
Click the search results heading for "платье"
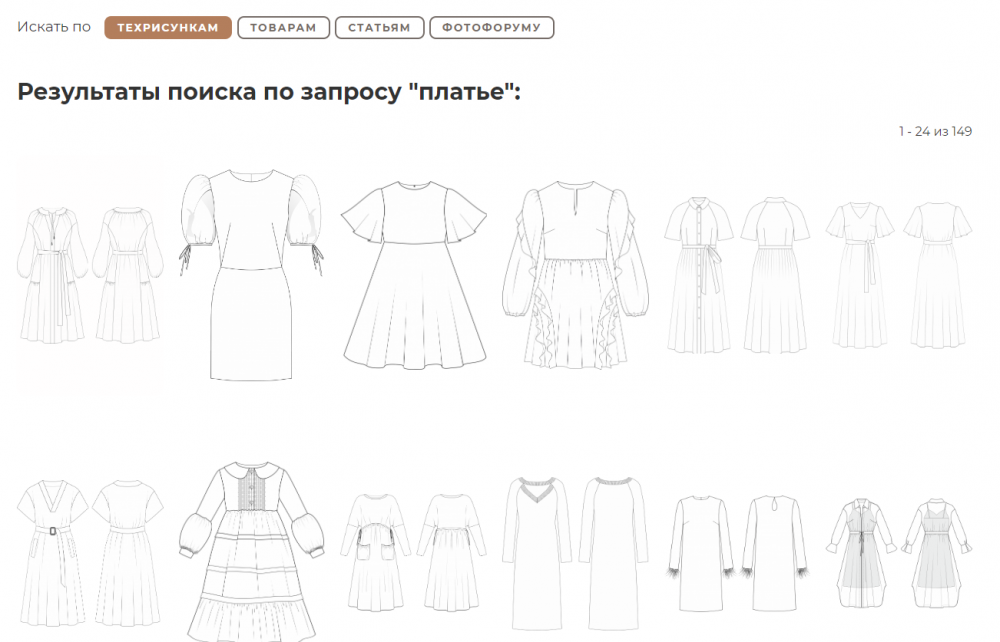[270, 92]
